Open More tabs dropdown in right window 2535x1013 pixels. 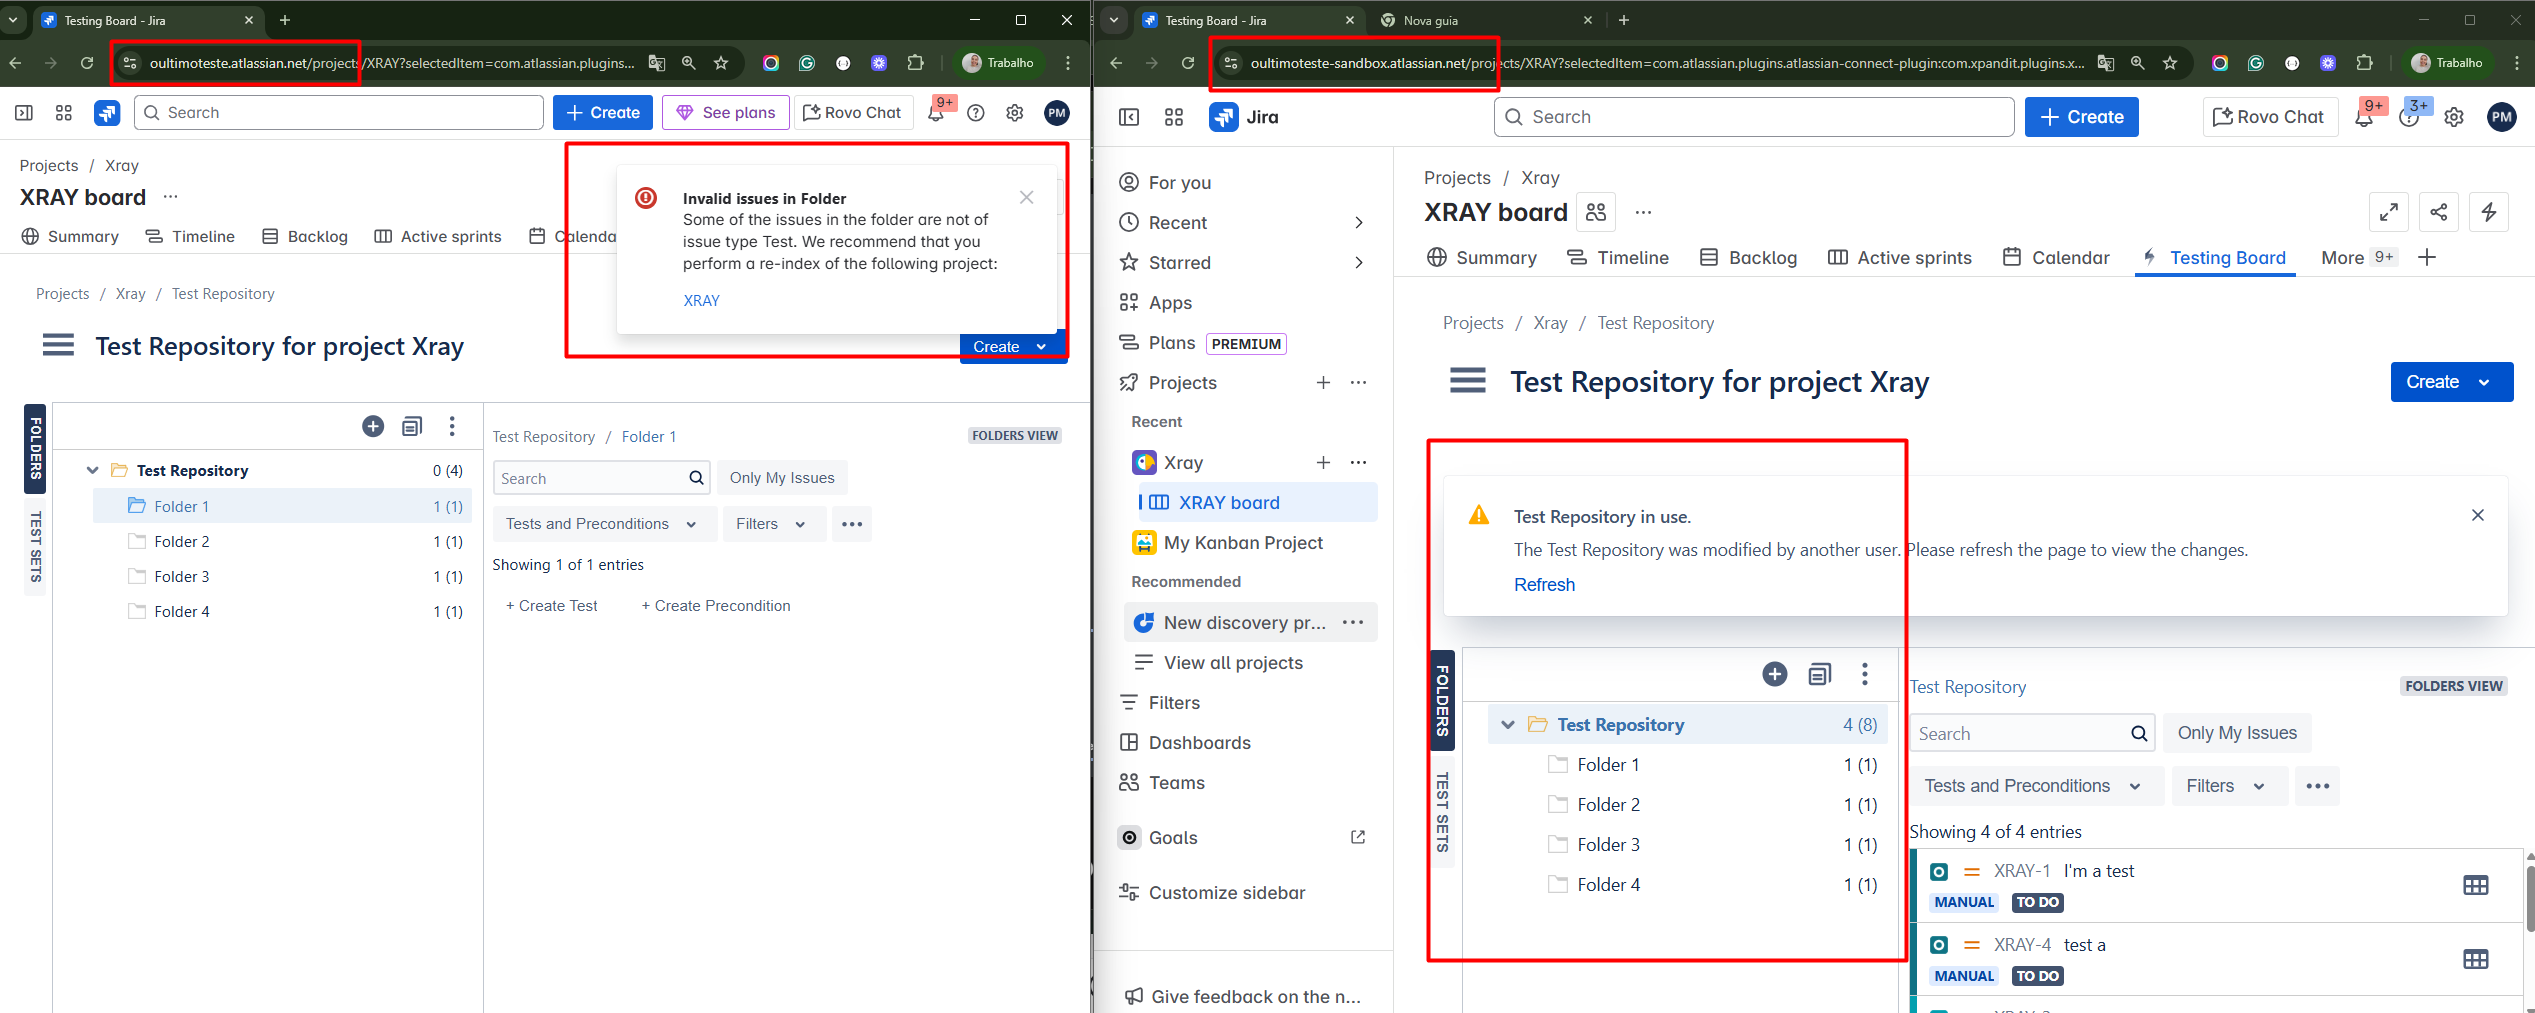(x=2358, y=258)
